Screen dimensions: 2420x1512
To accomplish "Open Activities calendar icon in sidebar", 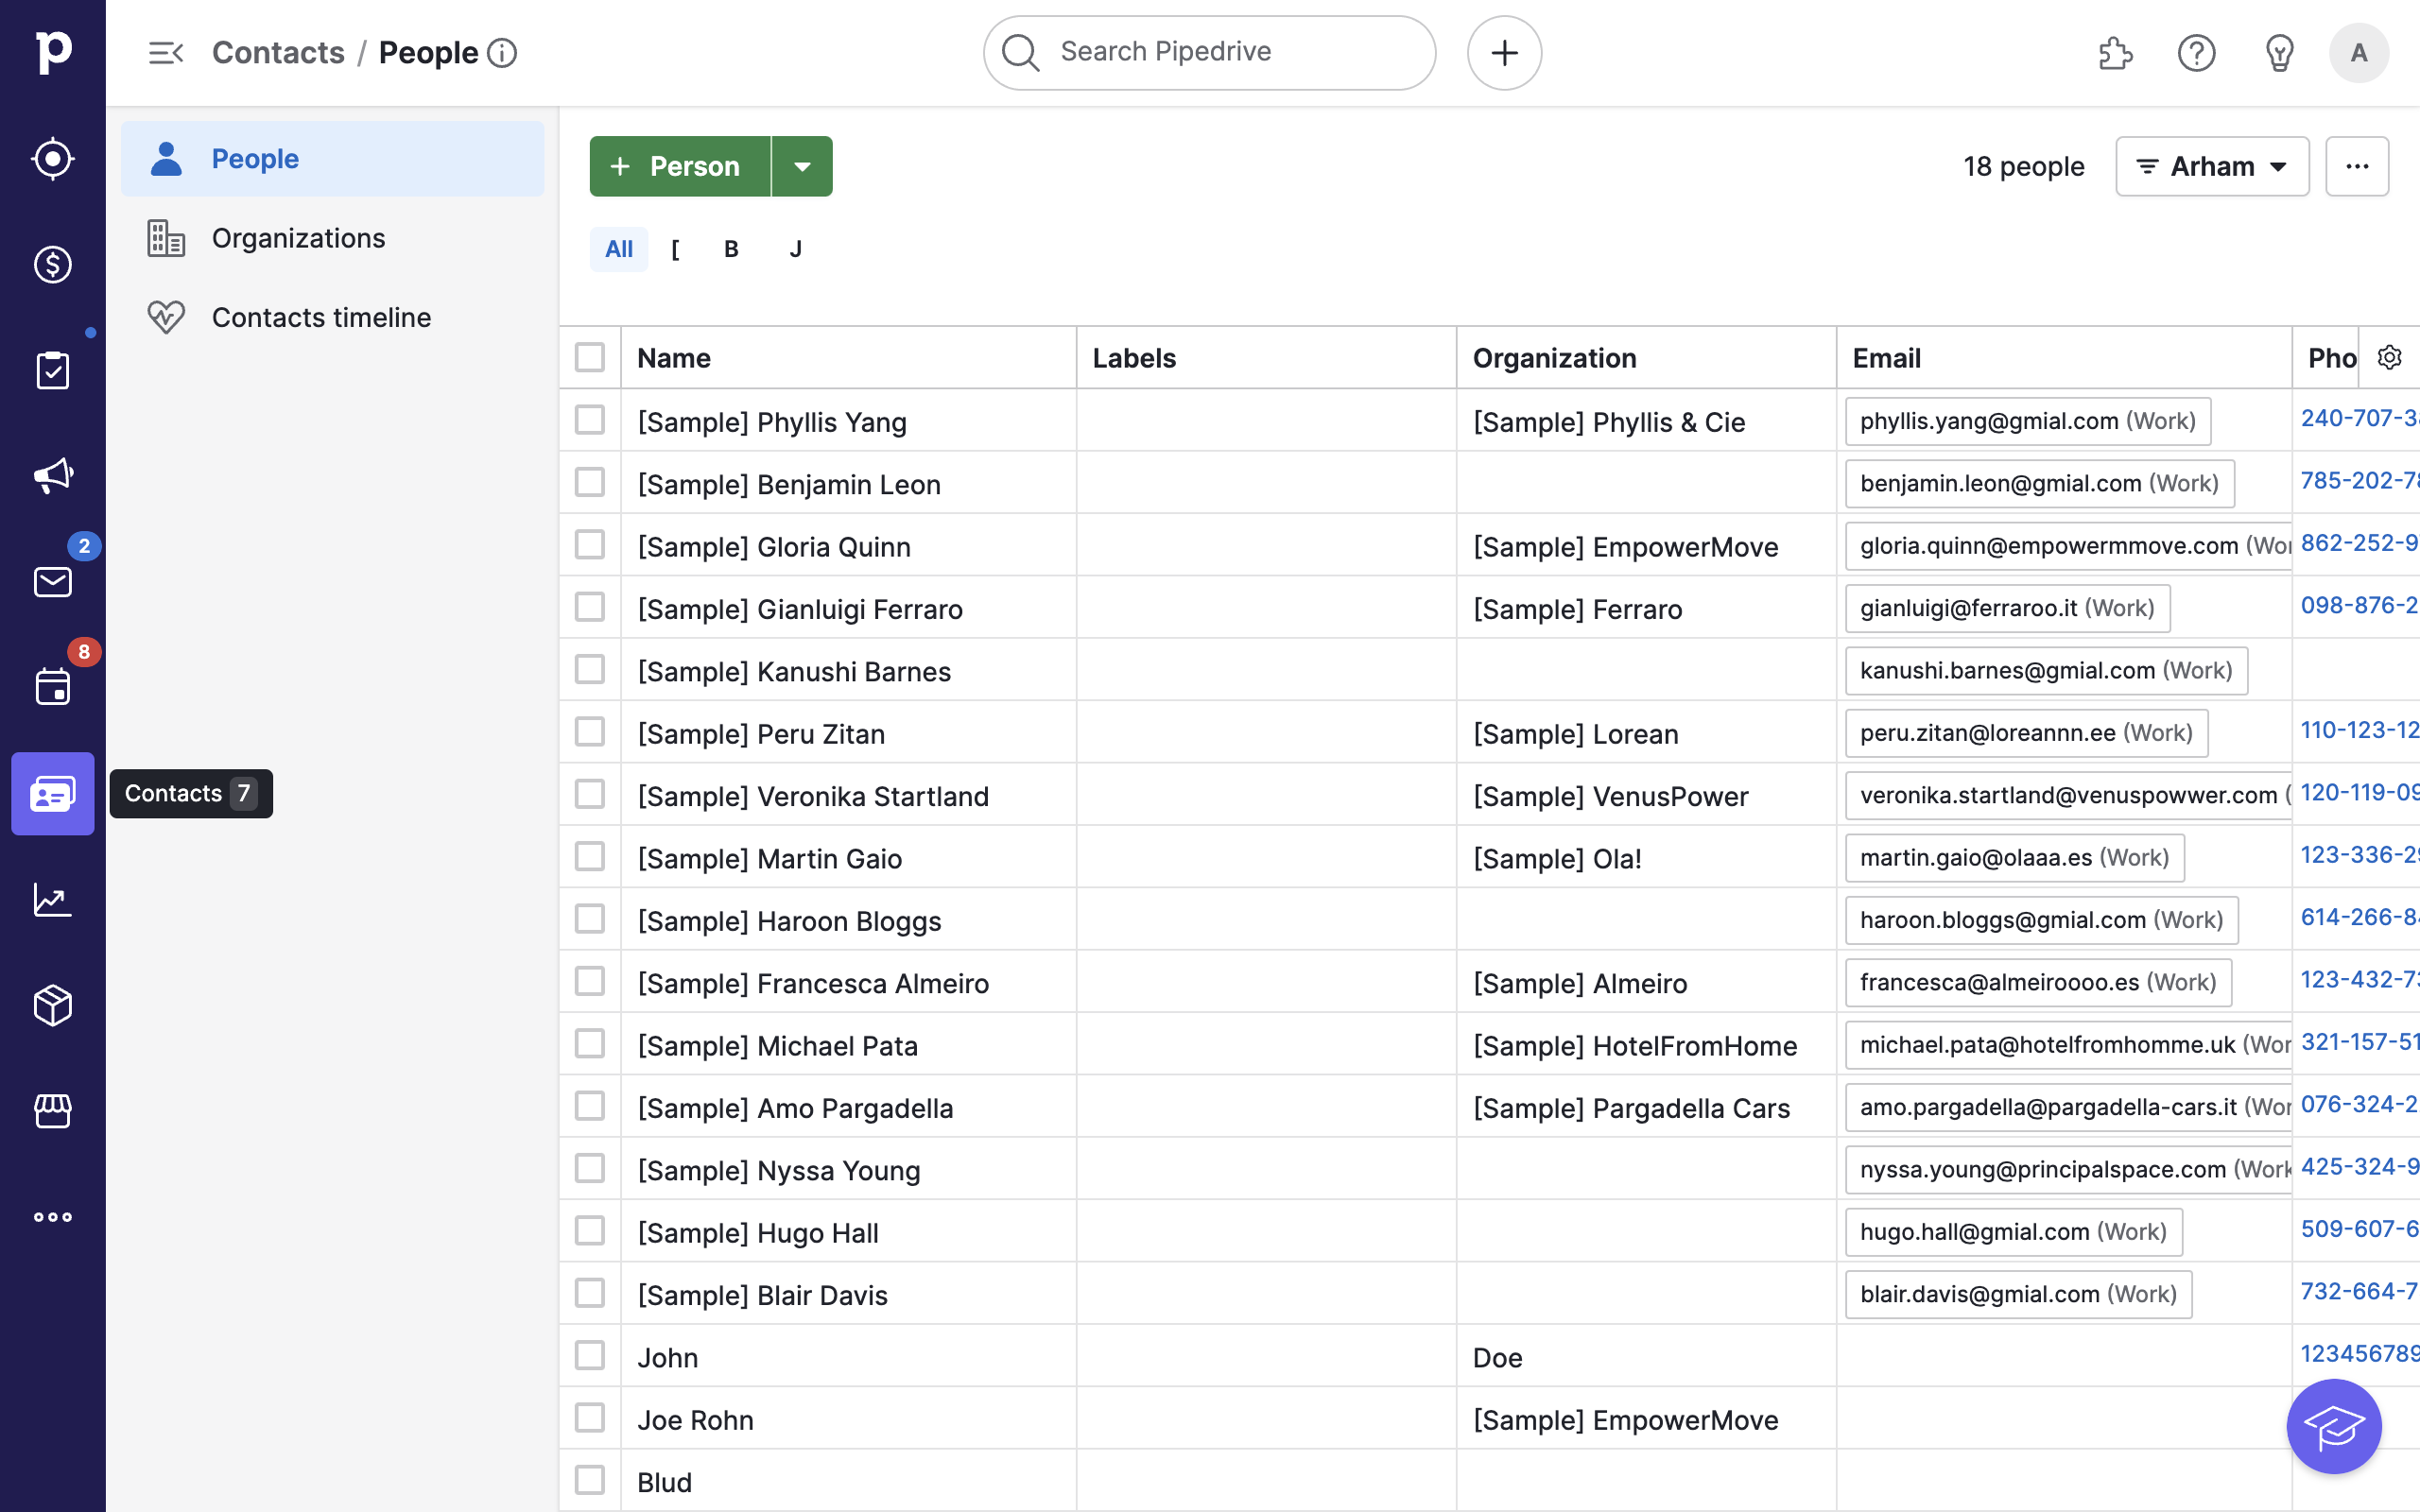I will coord(53,688).
